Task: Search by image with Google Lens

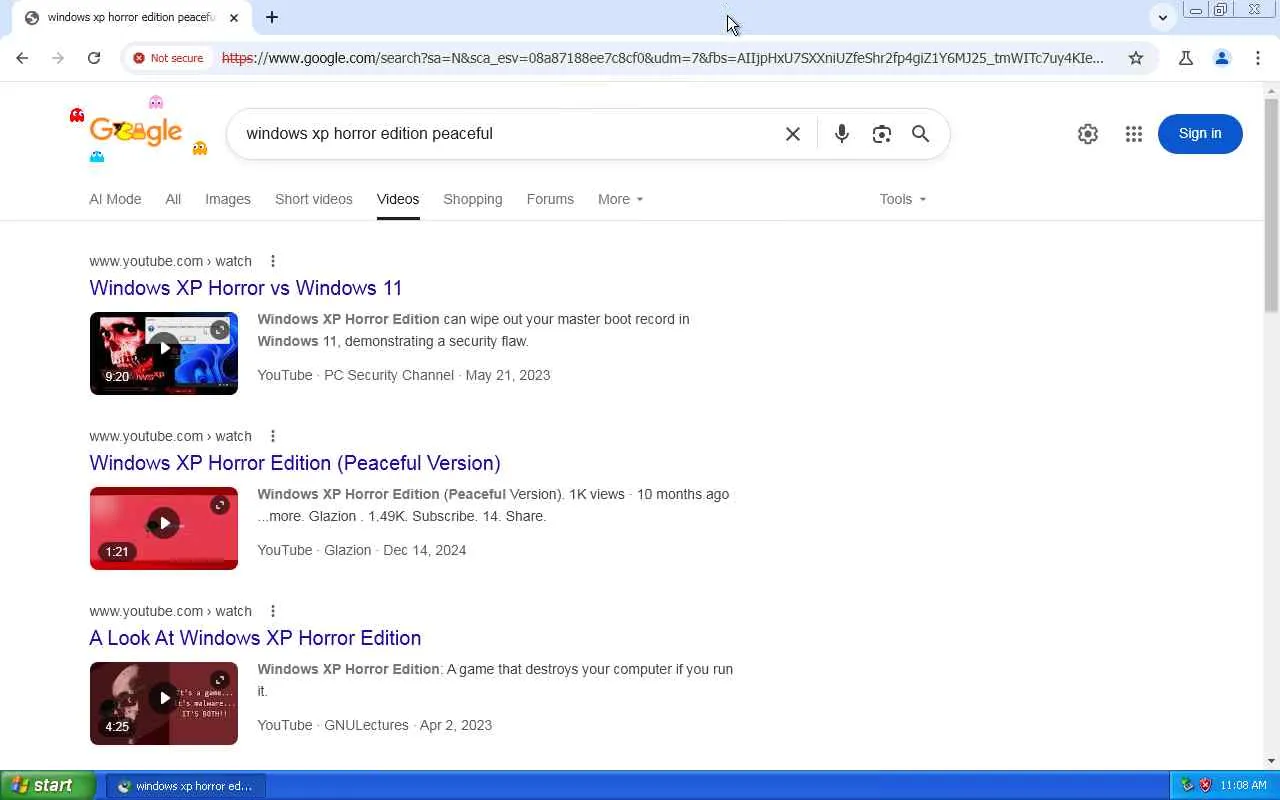Action: [x=881, y=134]
